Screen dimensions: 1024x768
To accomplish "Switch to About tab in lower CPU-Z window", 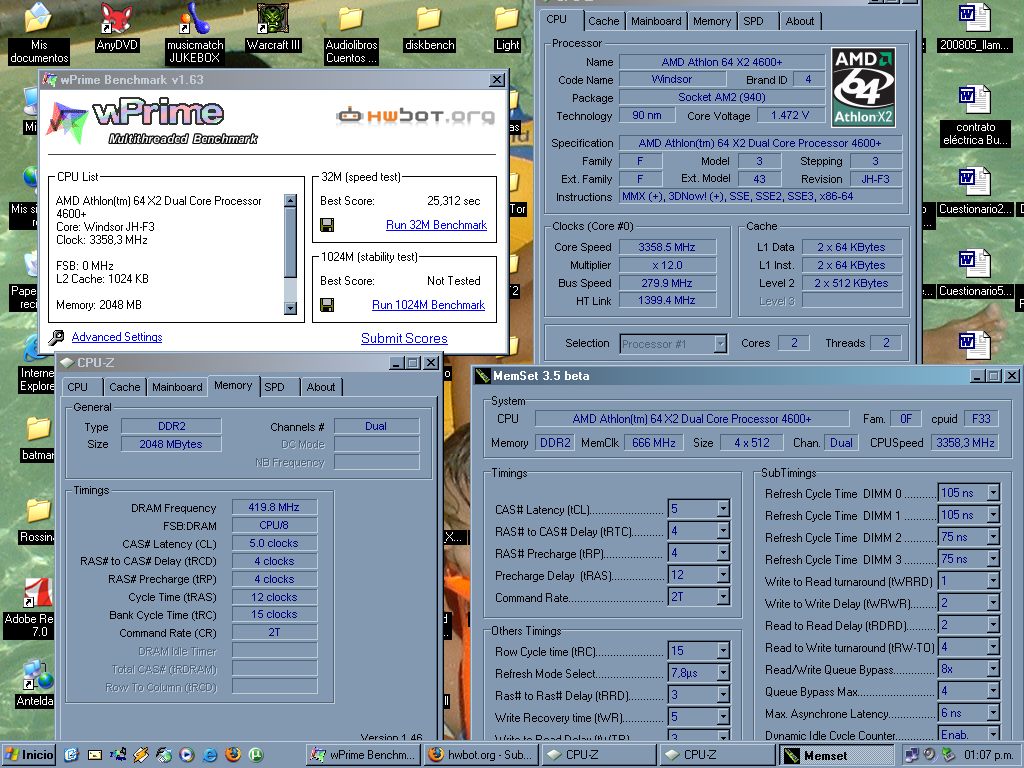I will [x=321, y=387].
